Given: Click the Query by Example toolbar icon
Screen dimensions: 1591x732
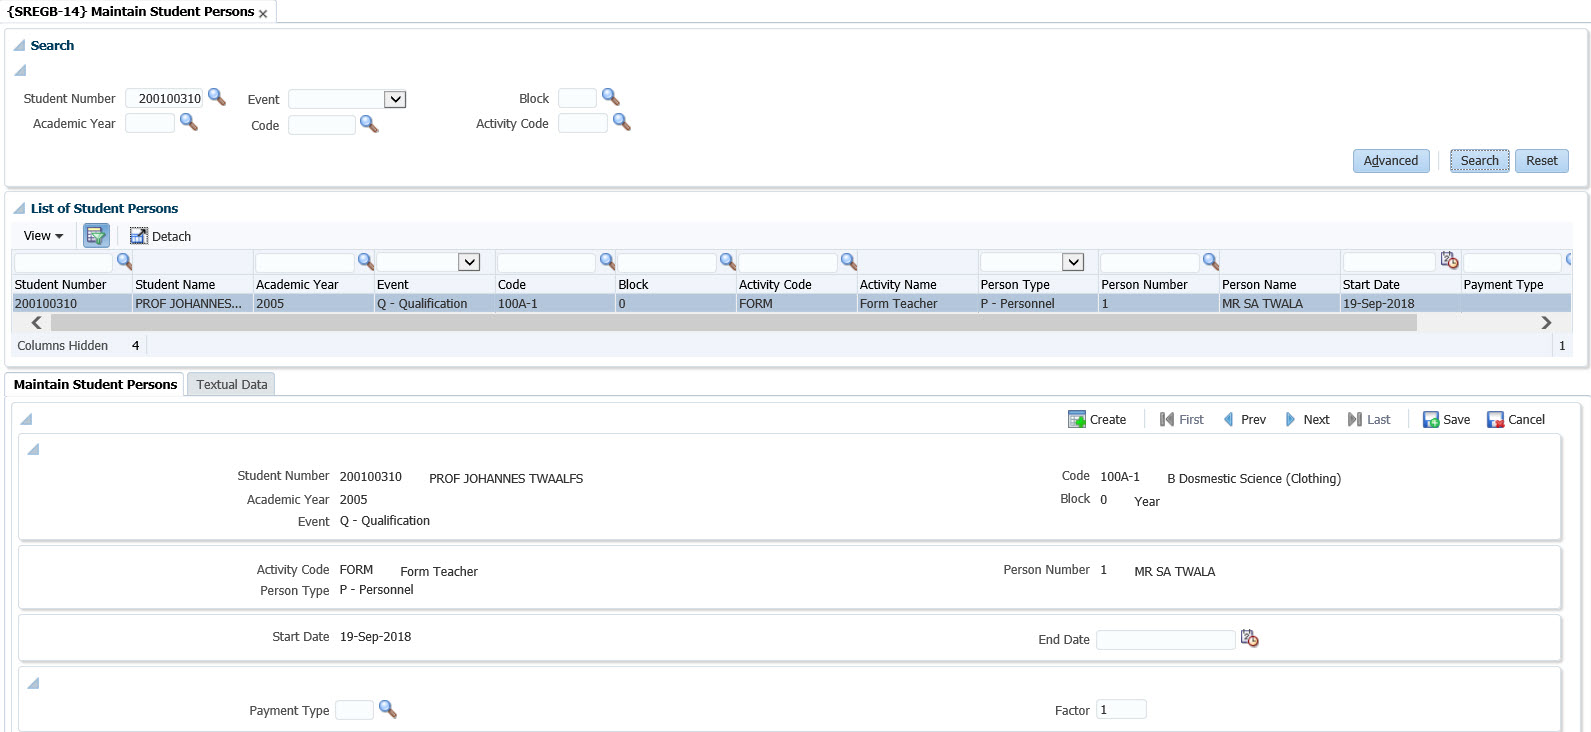Looking at the screenshot, I should click(x=96, y=236).
